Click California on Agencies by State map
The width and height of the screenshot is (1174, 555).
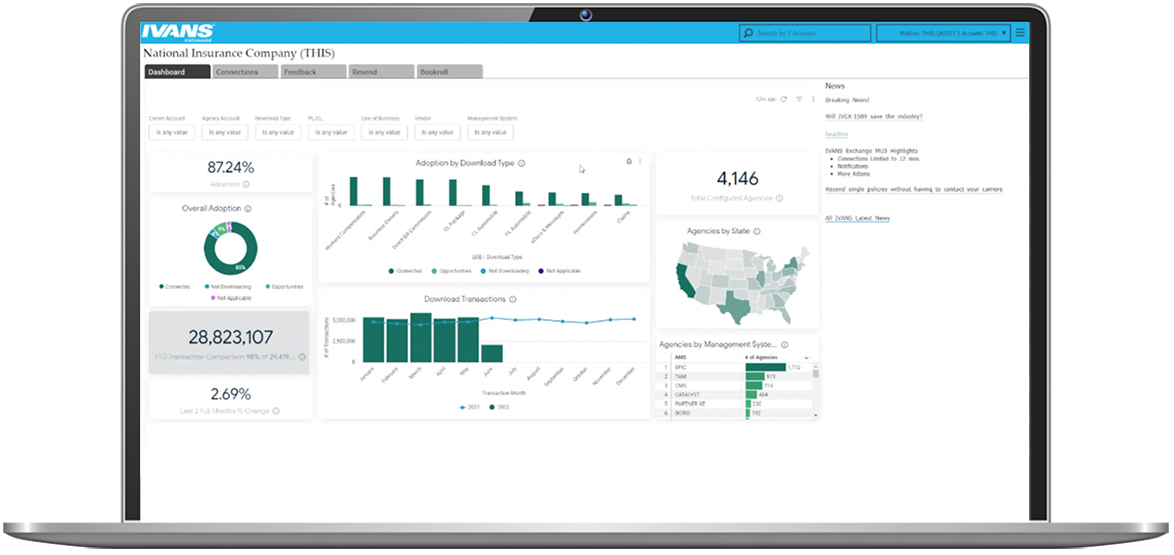[687, 282]
